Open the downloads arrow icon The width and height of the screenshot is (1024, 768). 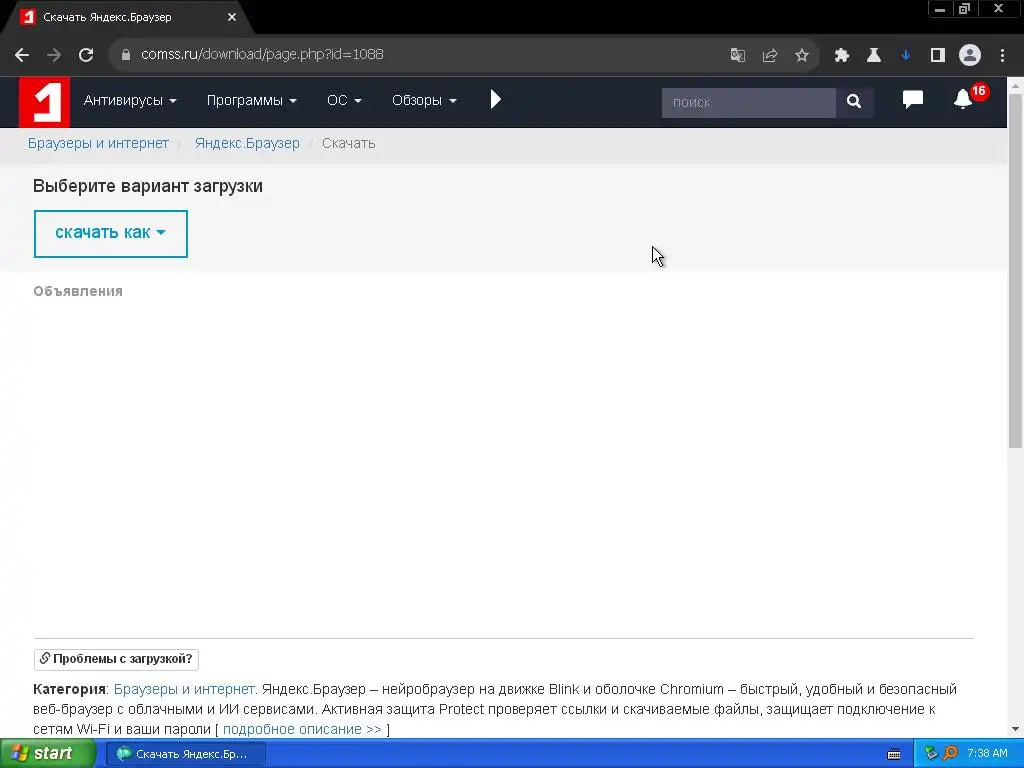[905, 55]
